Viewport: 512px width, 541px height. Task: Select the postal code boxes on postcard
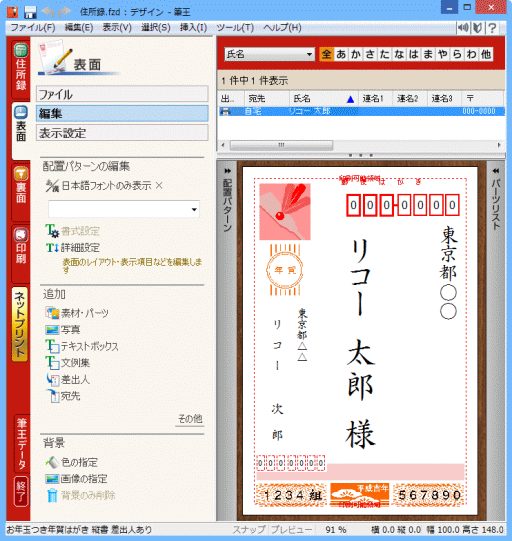(403, 205)
